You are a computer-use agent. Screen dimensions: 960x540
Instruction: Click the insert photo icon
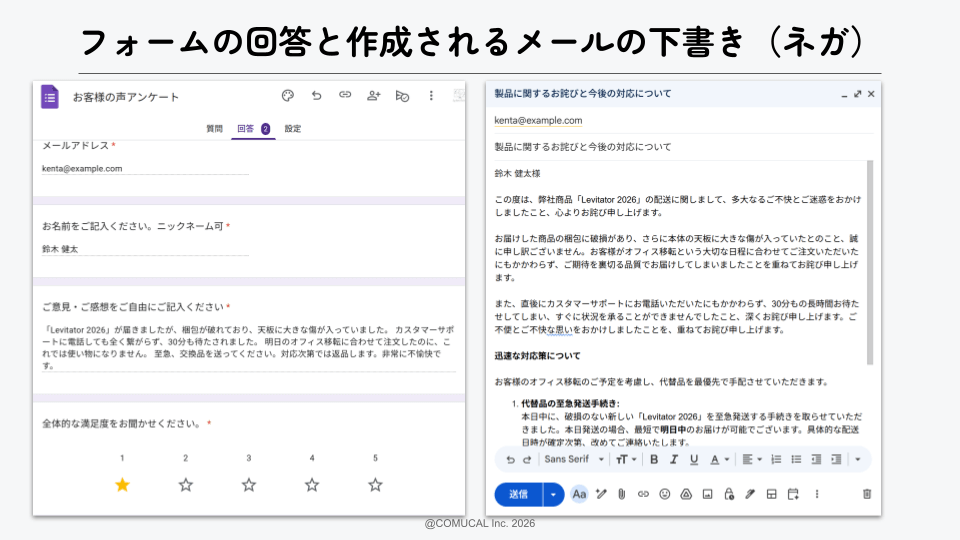[707, 494]
